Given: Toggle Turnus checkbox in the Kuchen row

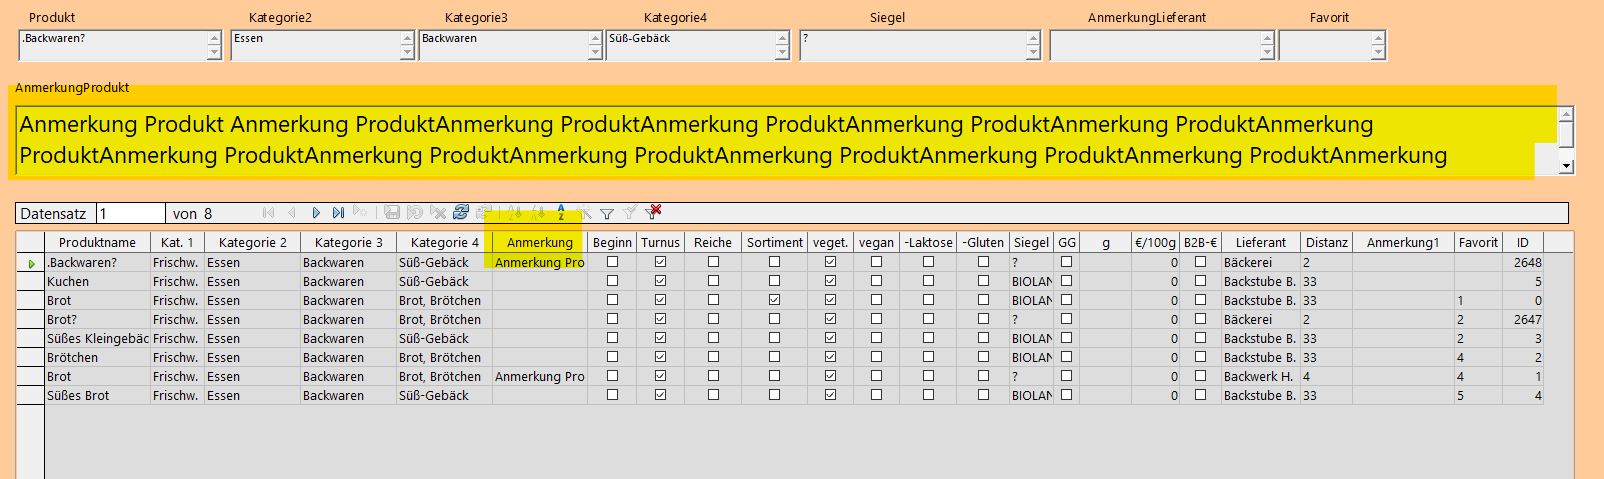Looking at the screenshot, I should pyautogui.click(x=660, y=281).
